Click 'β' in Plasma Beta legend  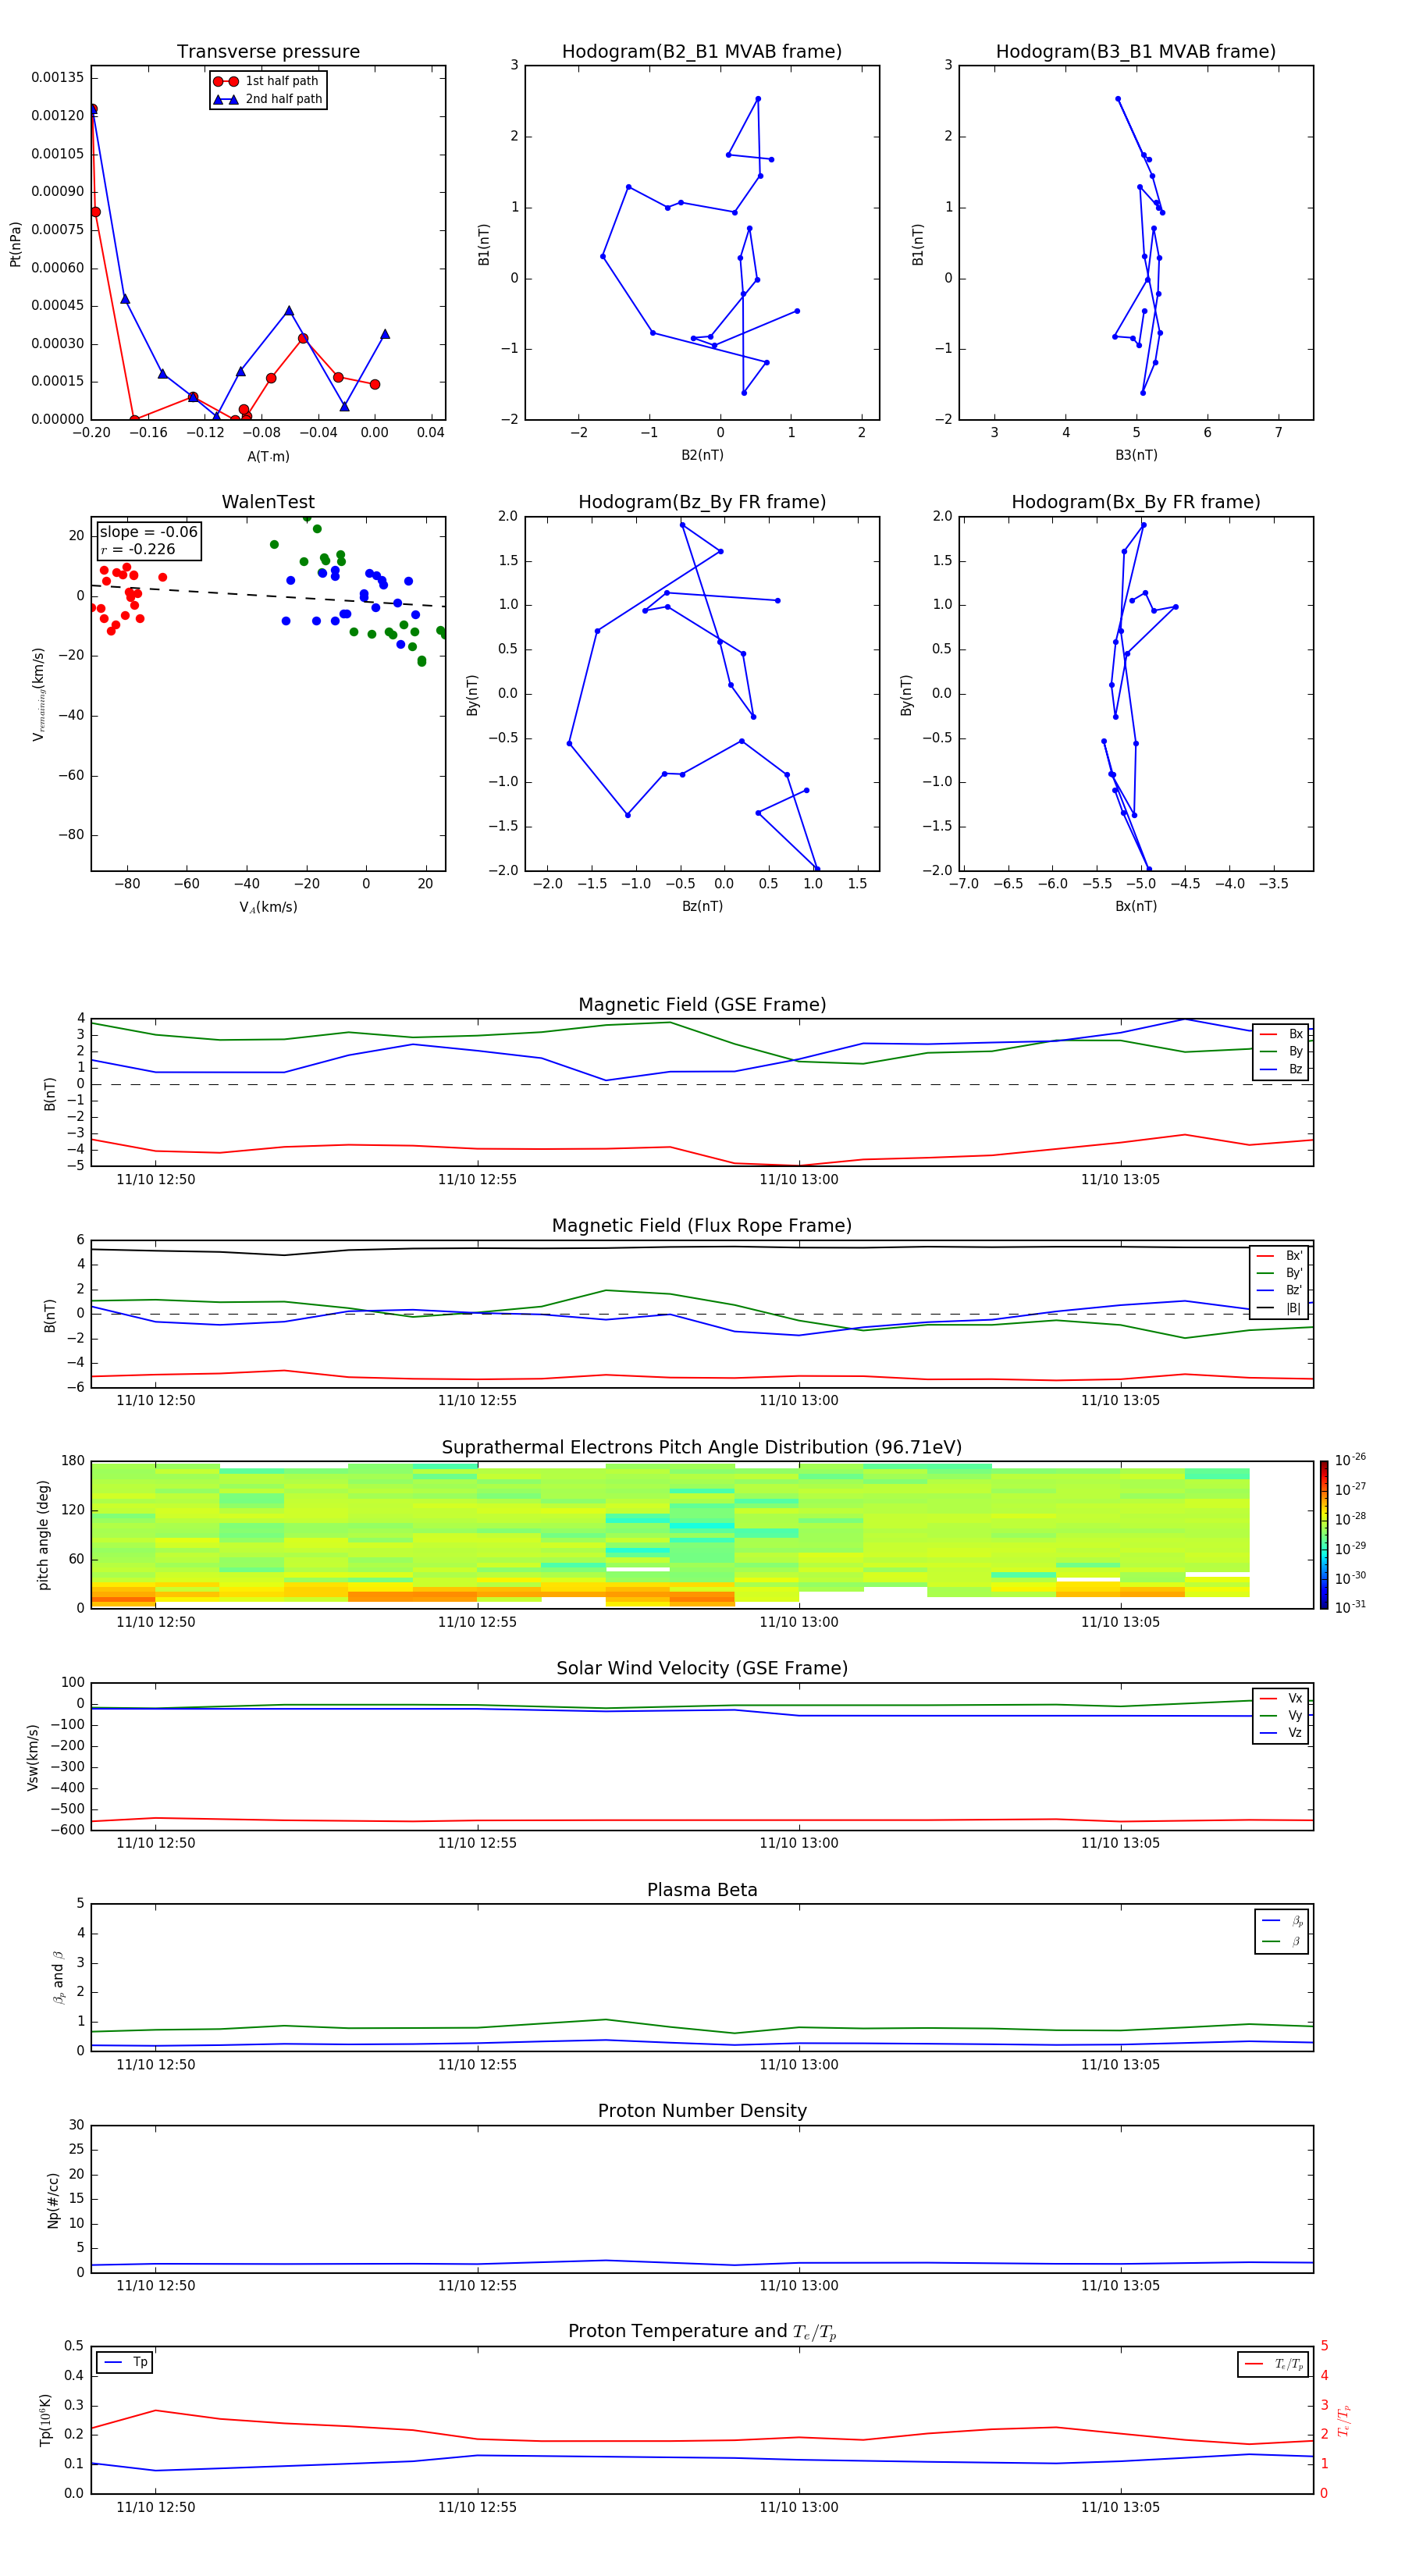point(1296,1941)
